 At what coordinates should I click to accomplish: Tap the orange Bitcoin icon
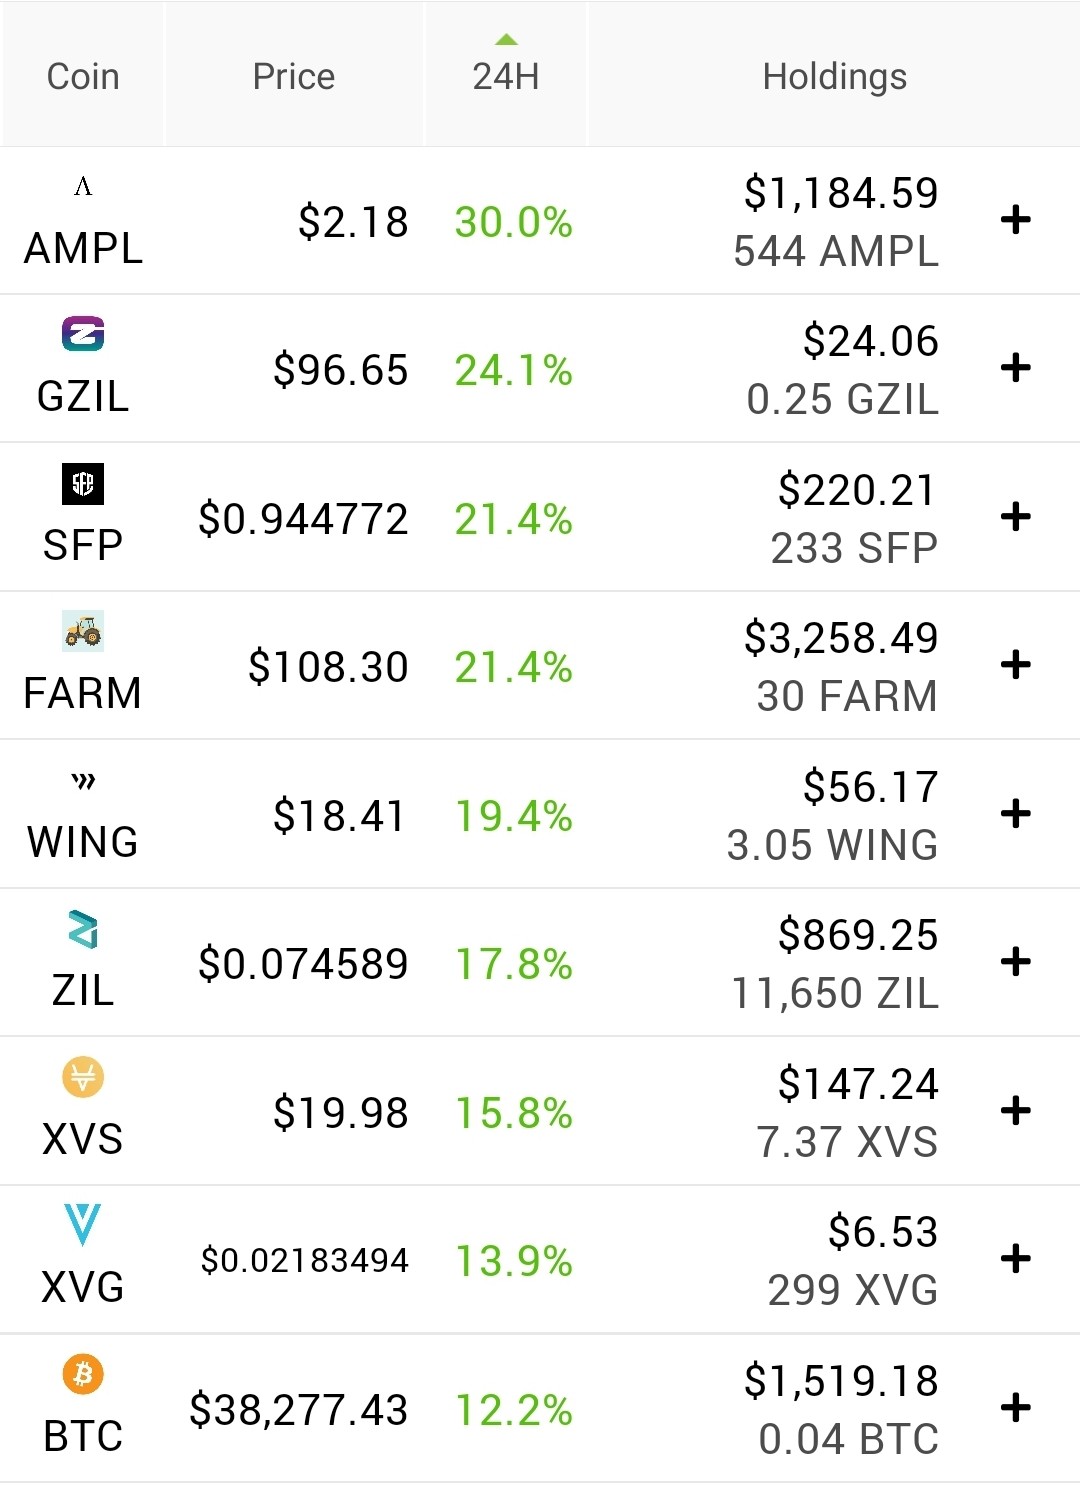tap(83, 1374)
